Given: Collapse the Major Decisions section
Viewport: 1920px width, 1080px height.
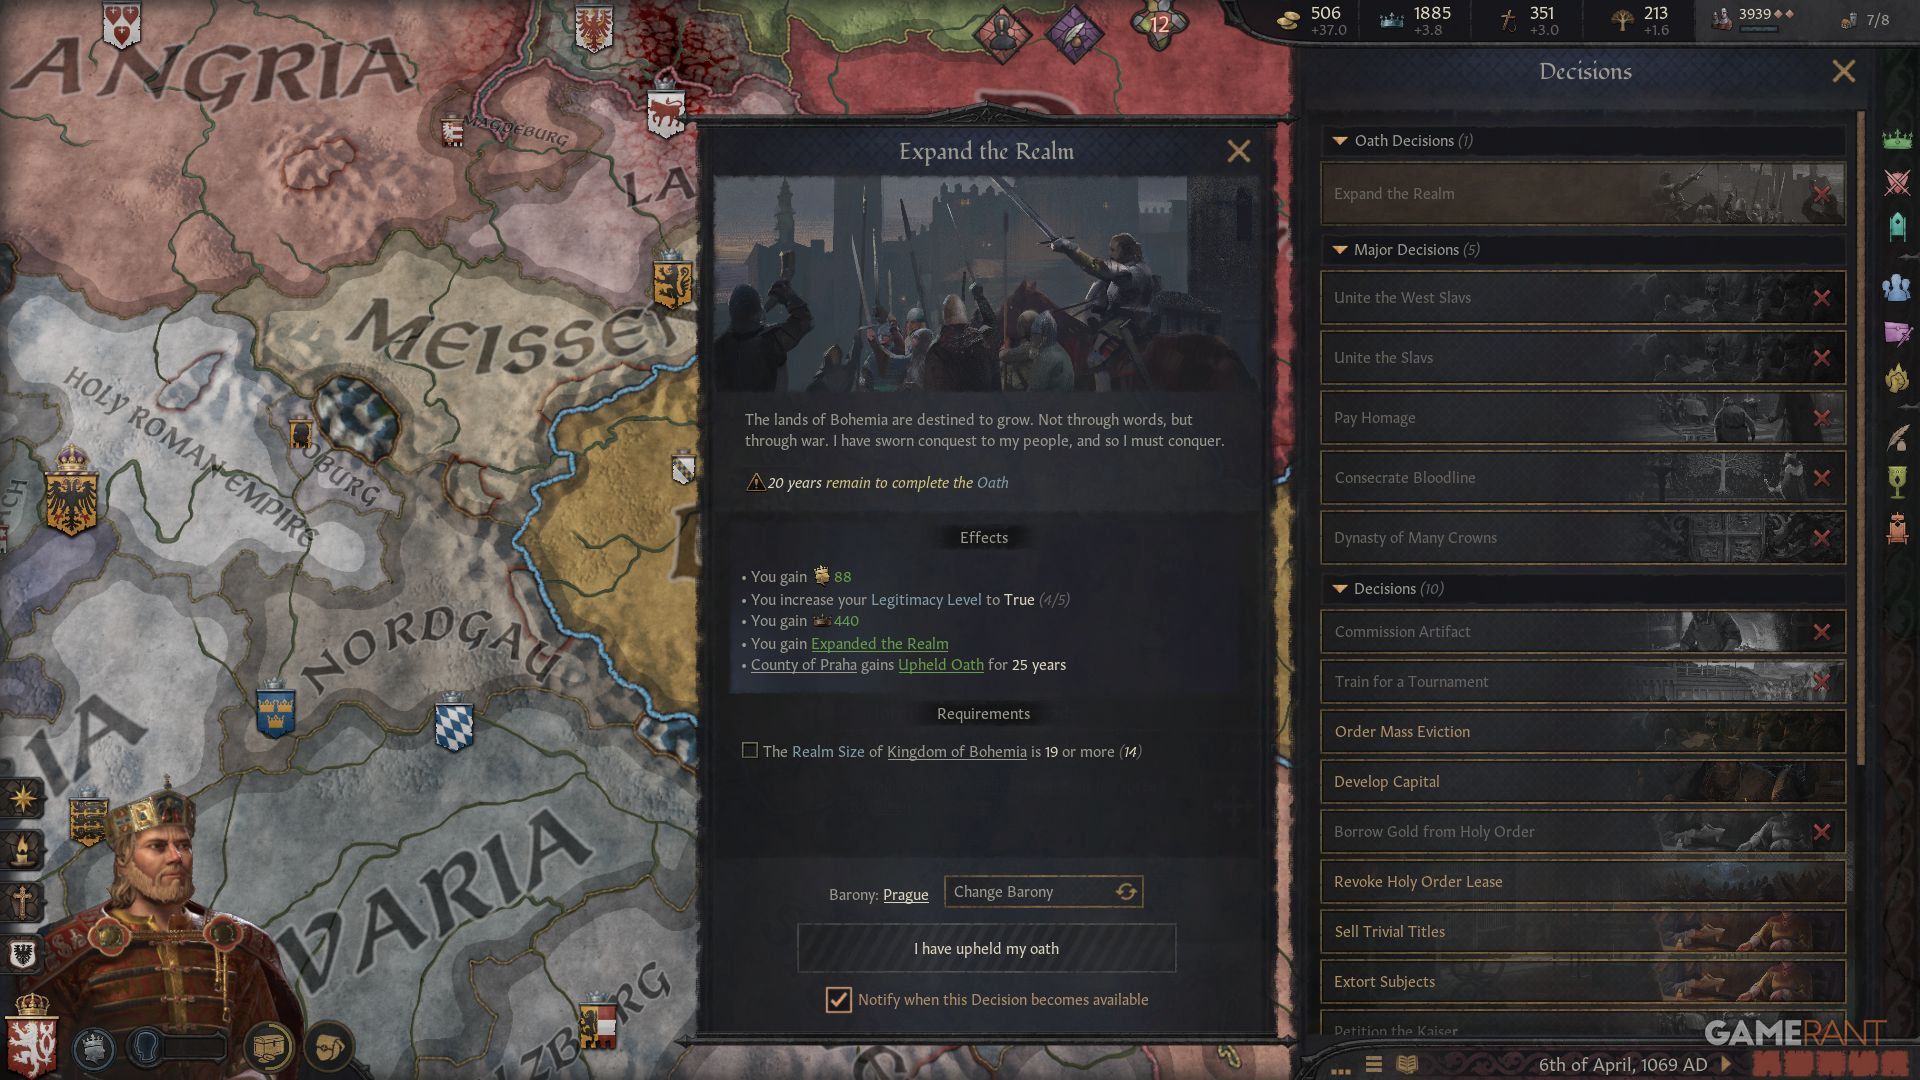Looking at the screenshot, I should pos(1340,250).
